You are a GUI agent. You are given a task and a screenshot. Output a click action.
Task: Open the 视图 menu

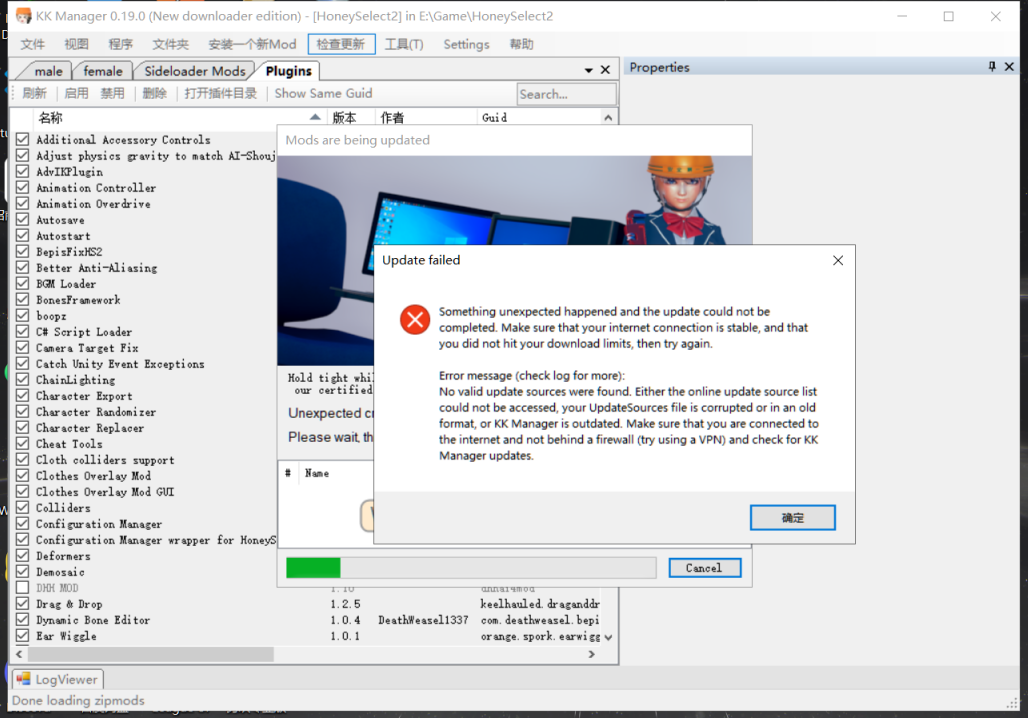point(76,44)
